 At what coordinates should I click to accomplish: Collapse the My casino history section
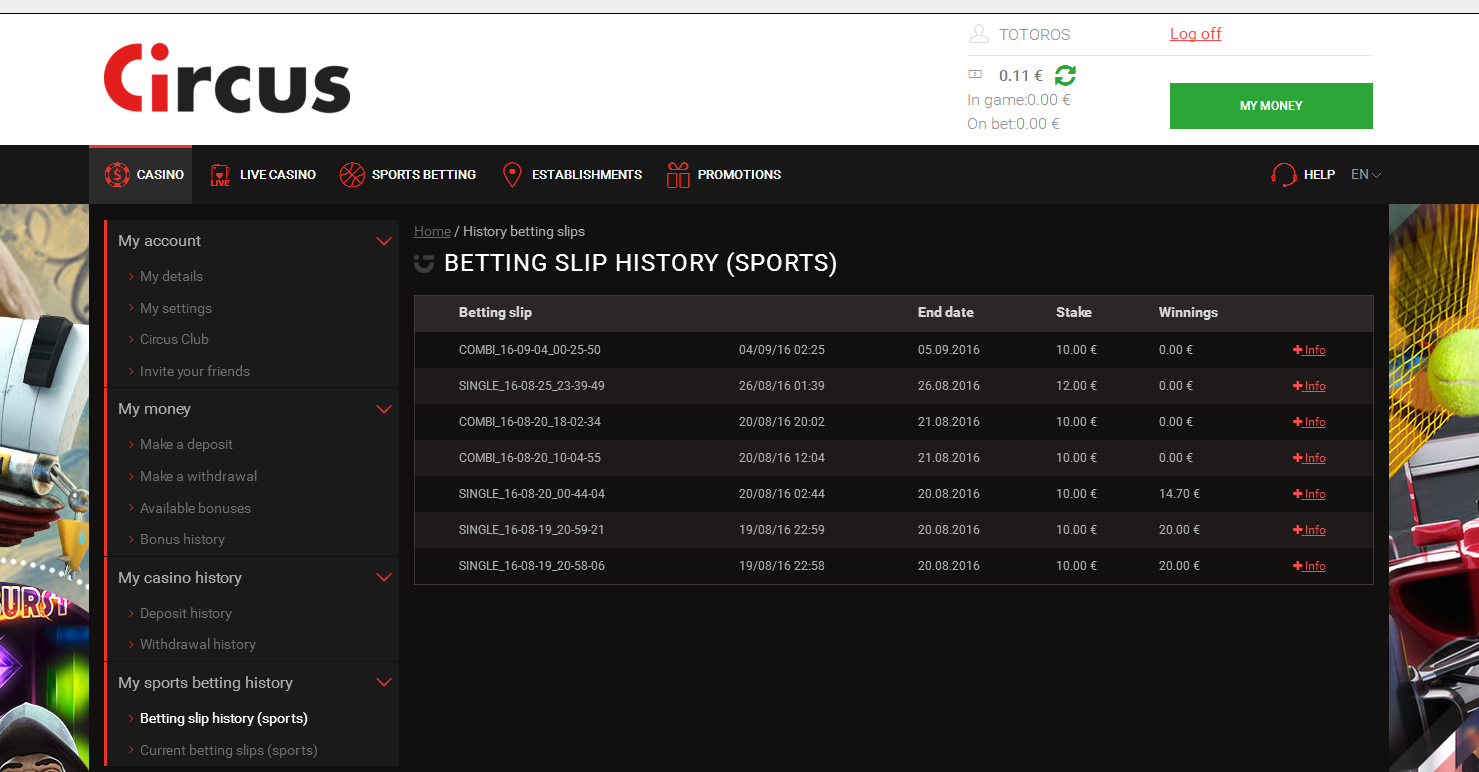coord(383,578)
